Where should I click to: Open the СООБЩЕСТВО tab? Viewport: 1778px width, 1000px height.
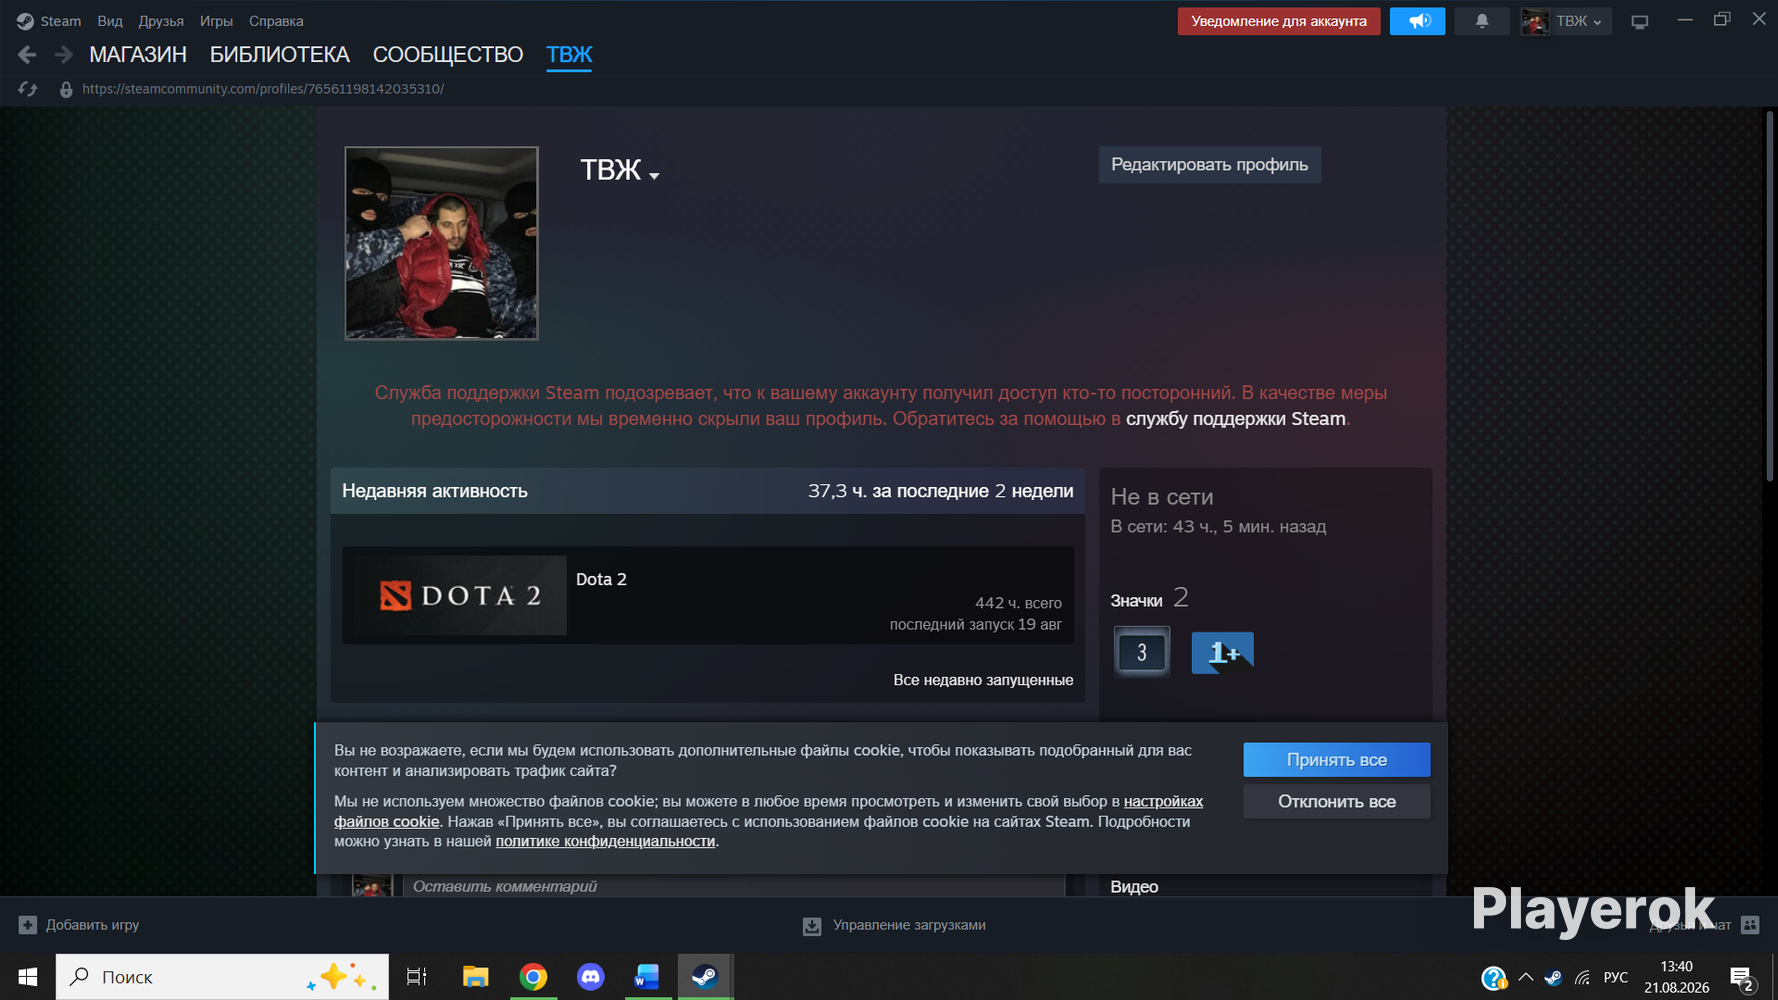[448, 55]
